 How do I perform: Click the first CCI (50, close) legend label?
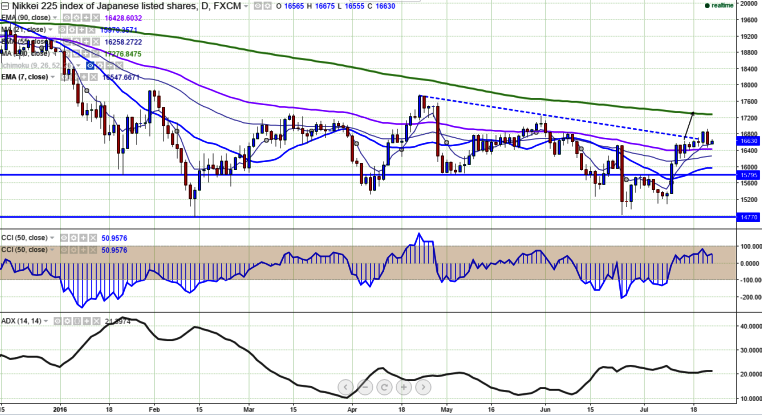coord(25,238)
